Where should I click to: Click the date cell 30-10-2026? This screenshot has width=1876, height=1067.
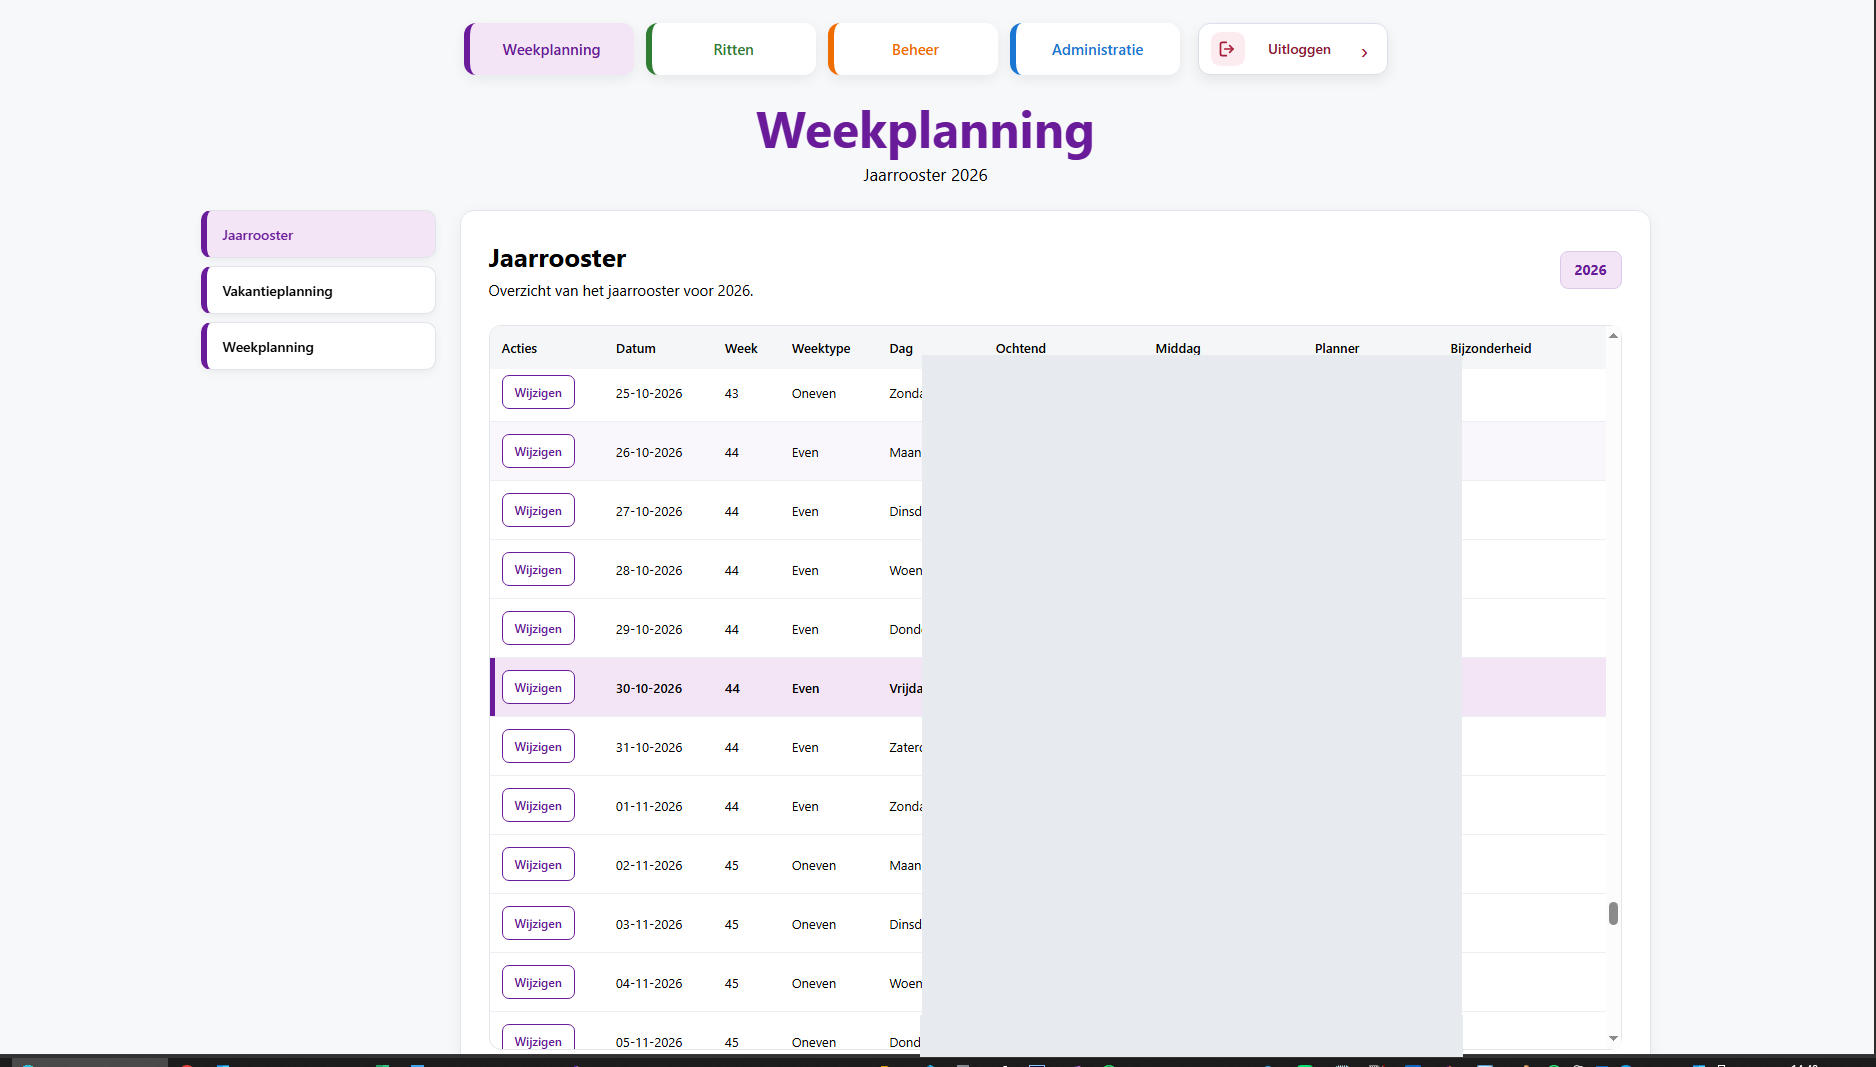pos(649,688)
